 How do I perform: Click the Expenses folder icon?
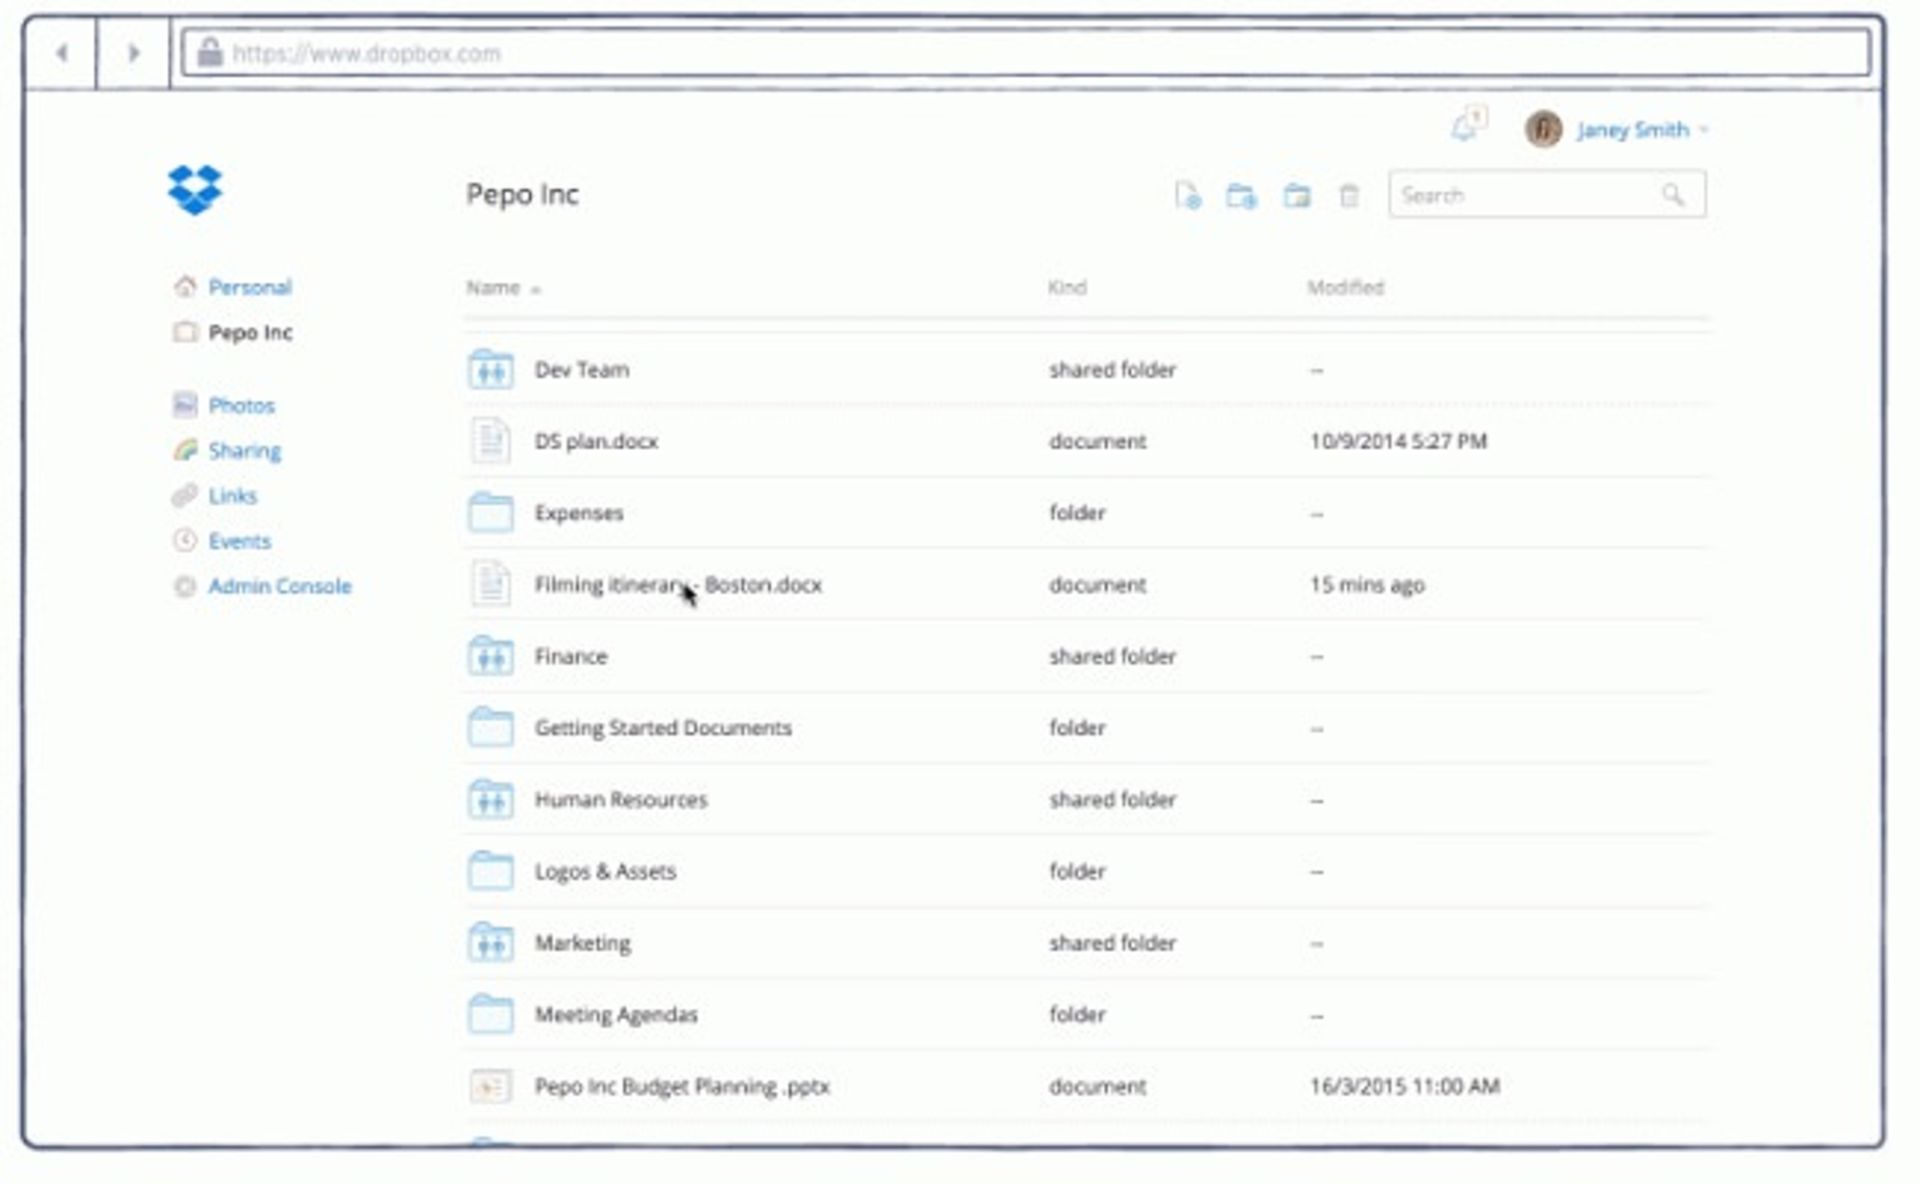[x=490, y=512]
